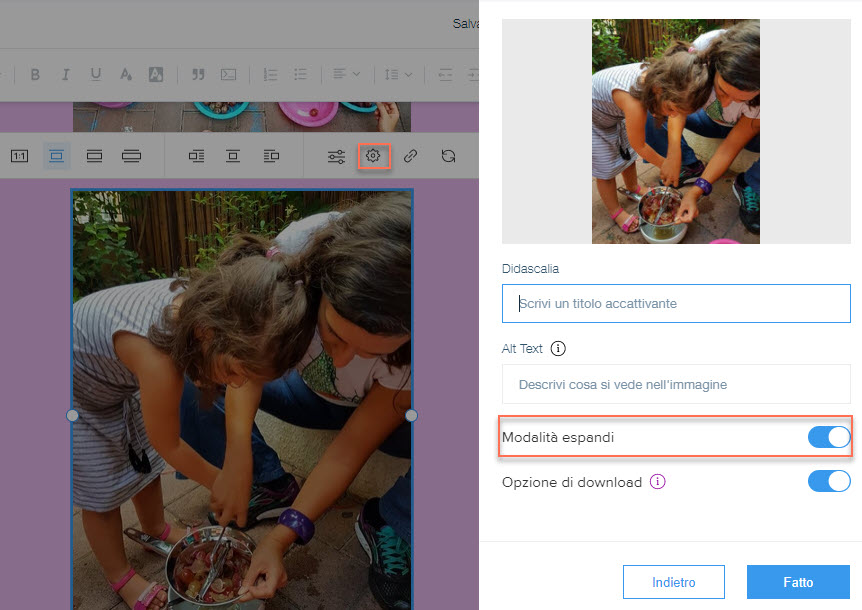View the Alt Text info icon
This screenshot has height=610, width=862.
coord(558,348)
